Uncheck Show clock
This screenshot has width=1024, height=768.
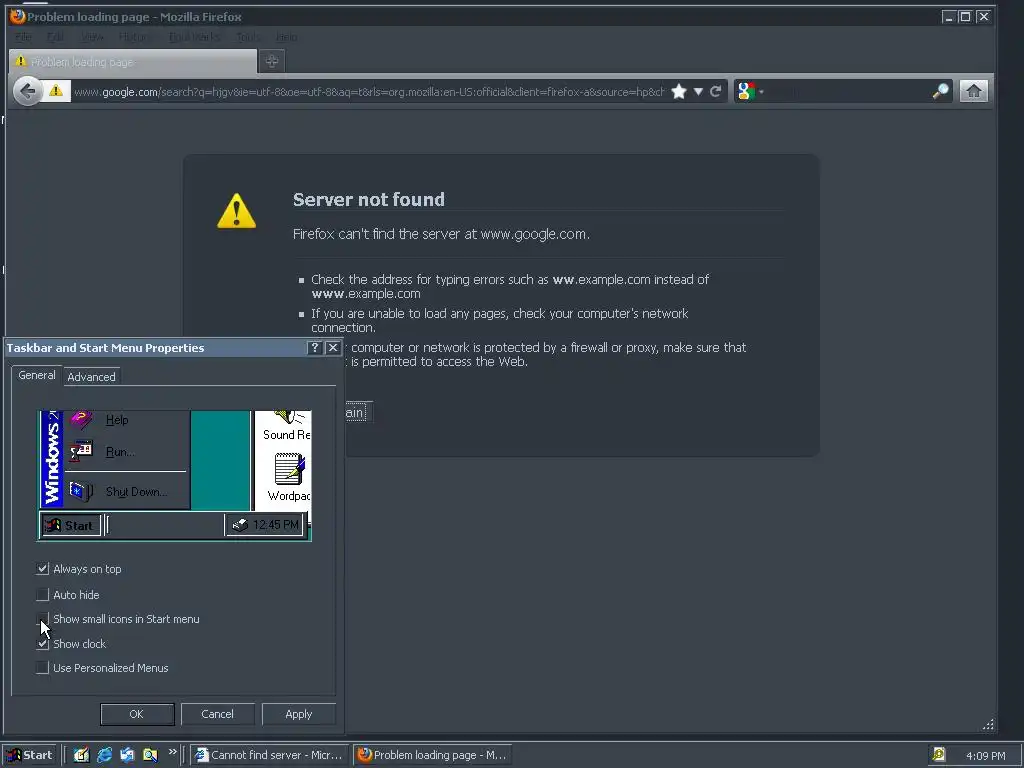42,643
